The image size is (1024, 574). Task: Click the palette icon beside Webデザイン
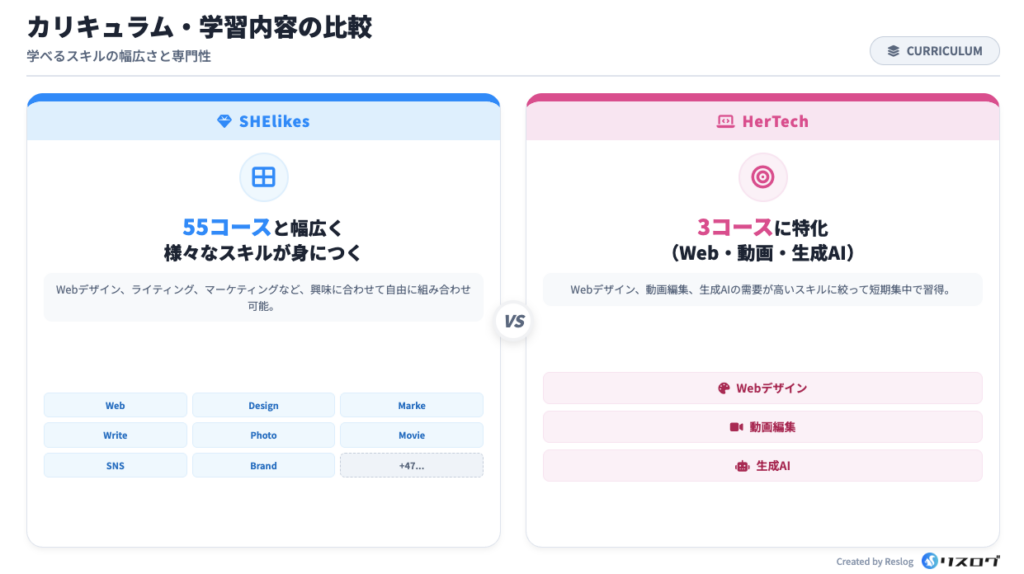tap(724, 388)
